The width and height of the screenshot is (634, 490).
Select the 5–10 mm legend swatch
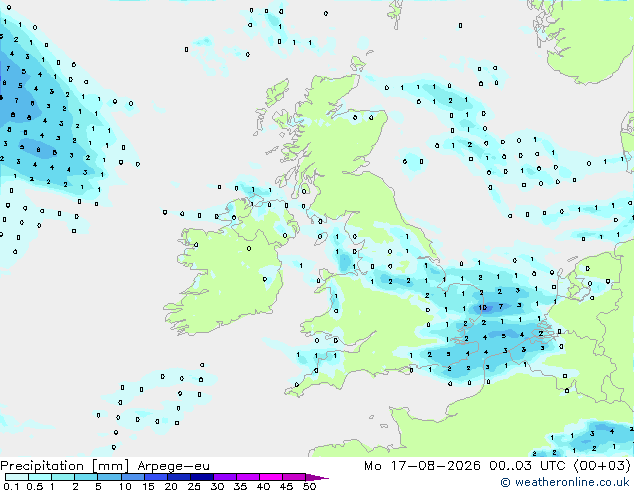(x=109, y=477)
